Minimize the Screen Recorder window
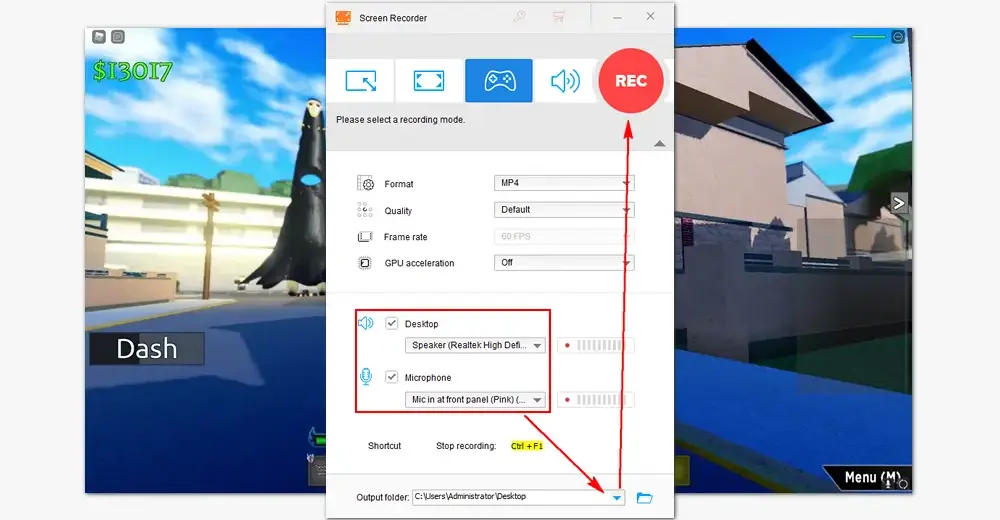This screenshot has height=520, width=1000. (617, 17)
